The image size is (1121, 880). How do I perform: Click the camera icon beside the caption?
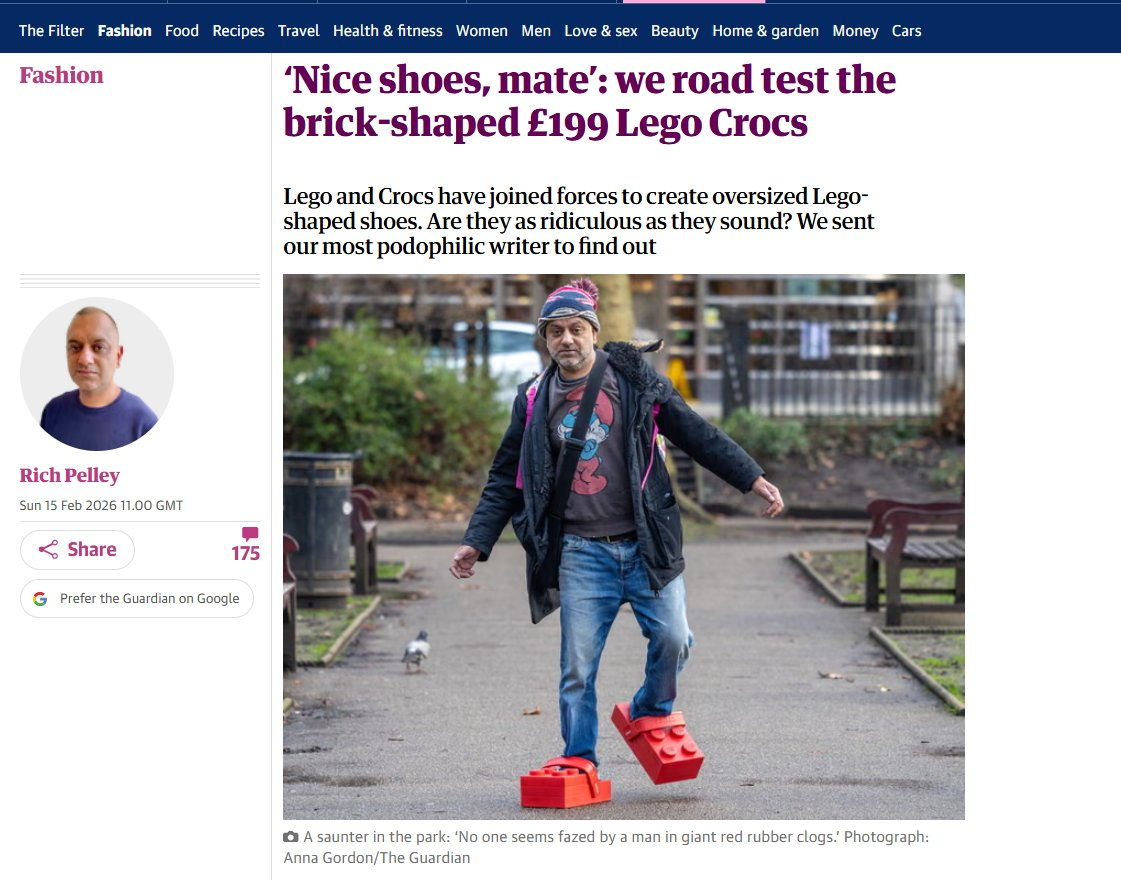coord(291,837)
